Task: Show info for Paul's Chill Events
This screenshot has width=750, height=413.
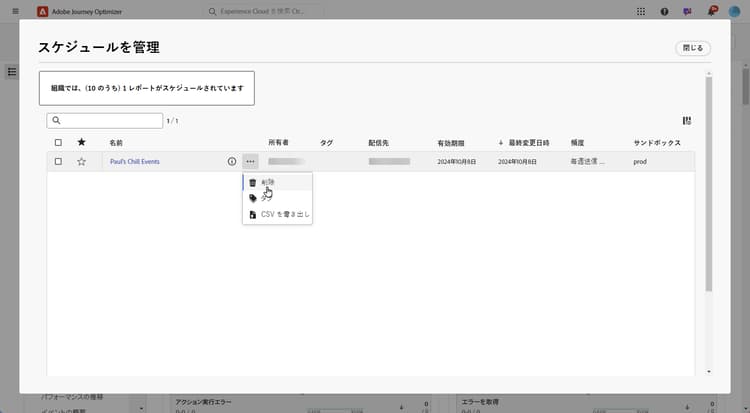Action: pyautogui.click(x=232, y=162)
